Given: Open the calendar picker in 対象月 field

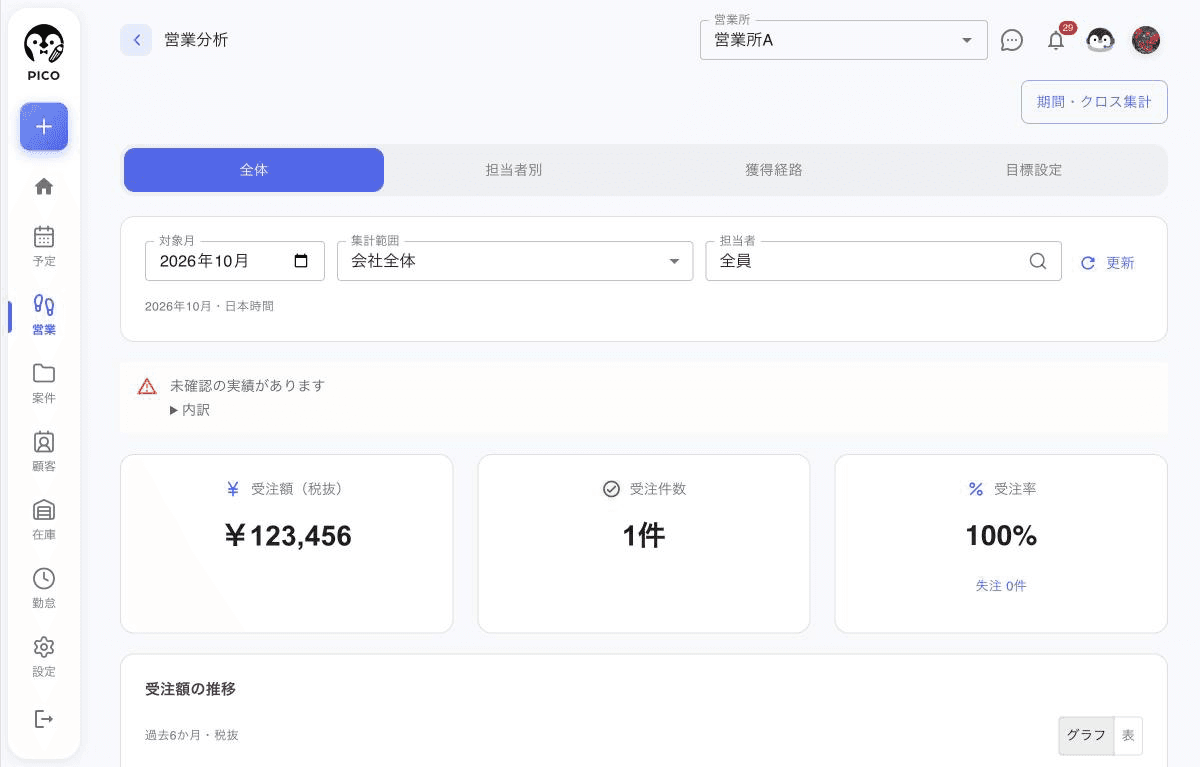Looking at the screenshot, I should click(x=301, y=261).
